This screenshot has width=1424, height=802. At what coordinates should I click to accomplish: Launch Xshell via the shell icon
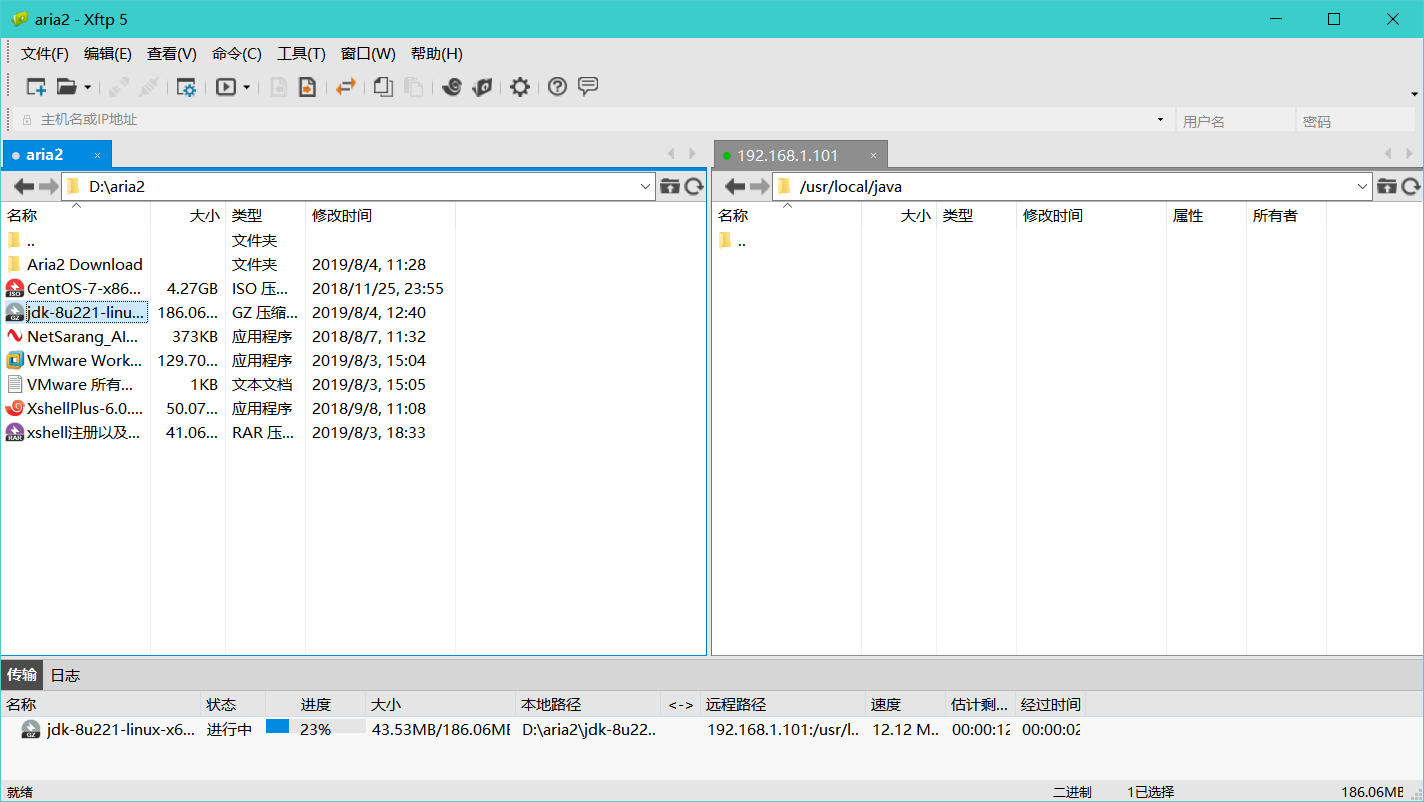click(x=452, y=87)
